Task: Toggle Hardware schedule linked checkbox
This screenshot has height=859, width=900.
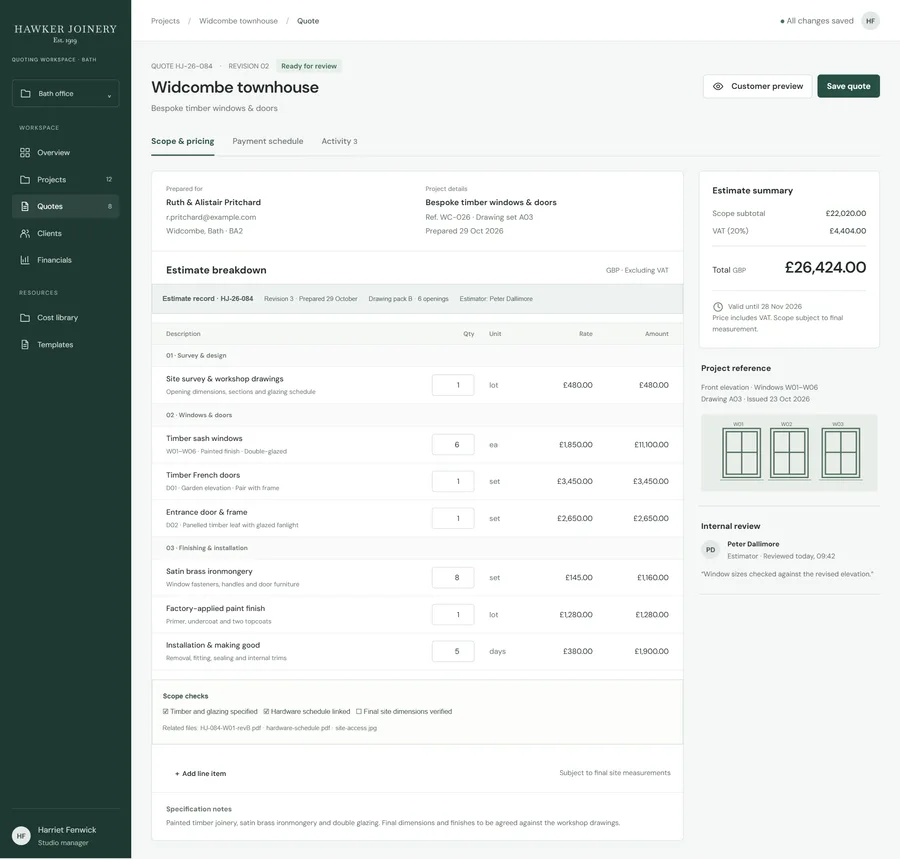Action: tap(266, 712)
